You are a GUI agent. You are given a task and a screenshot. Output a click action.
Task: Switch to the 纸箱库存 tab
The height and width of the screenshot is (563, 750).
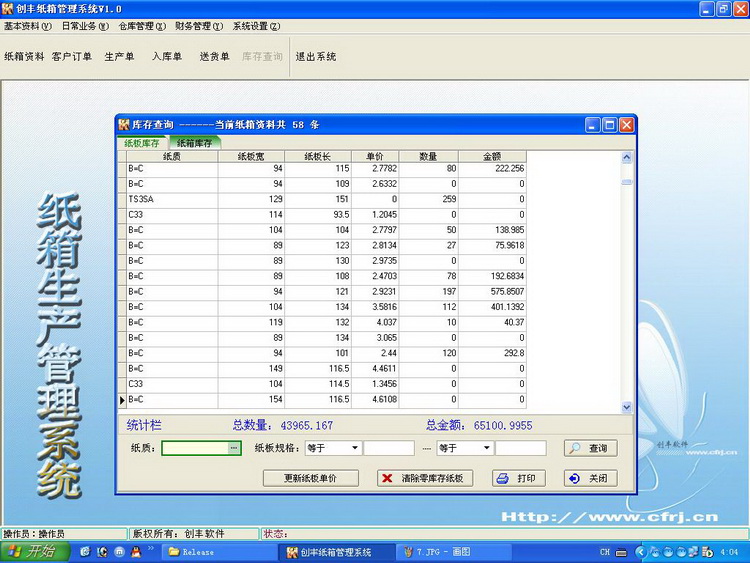point(194,143)
